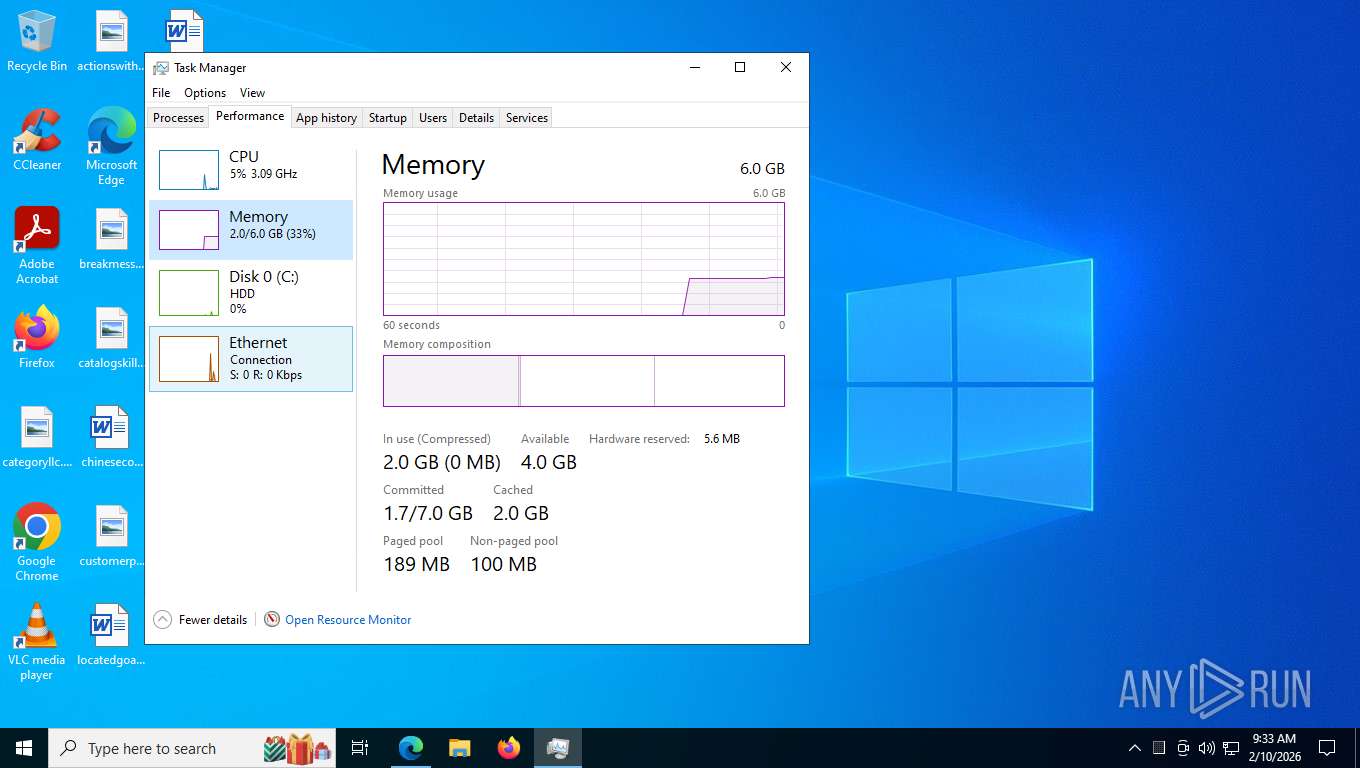The width and height of the screenshot is (1360, 768).
Task: Click the network tray icon
Action: 1231,748
